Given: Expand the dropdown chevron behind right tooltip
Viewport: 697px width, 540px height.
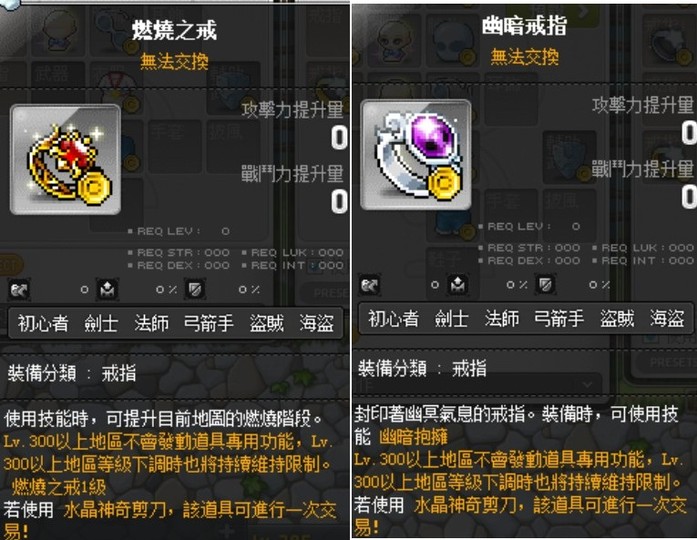Looking at the screenshot, I should (x=588, y=384).
